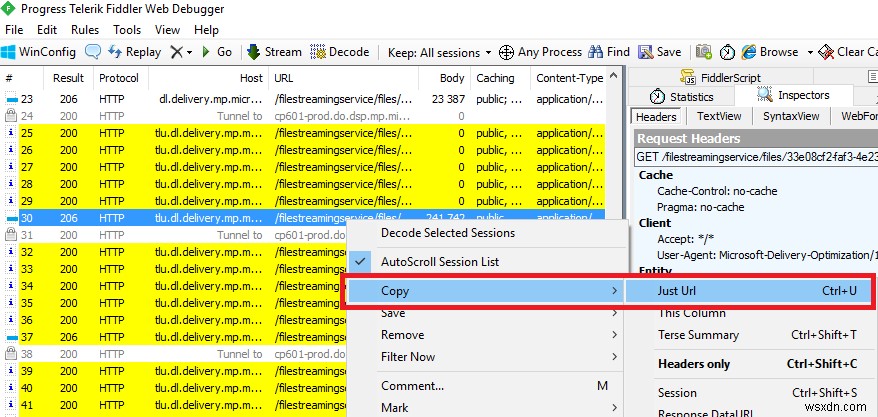
Task: Click the camera screenshot toolbar icon
Action: tap(704, 52)
